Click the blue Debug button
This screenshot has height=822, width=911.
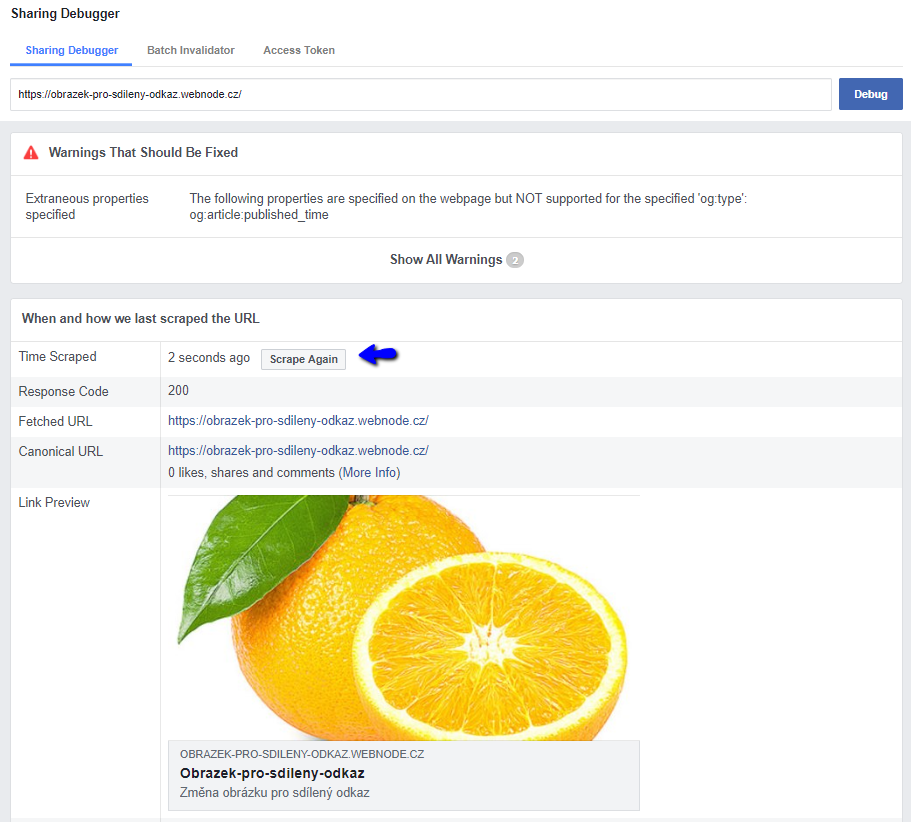pos(870,94)
